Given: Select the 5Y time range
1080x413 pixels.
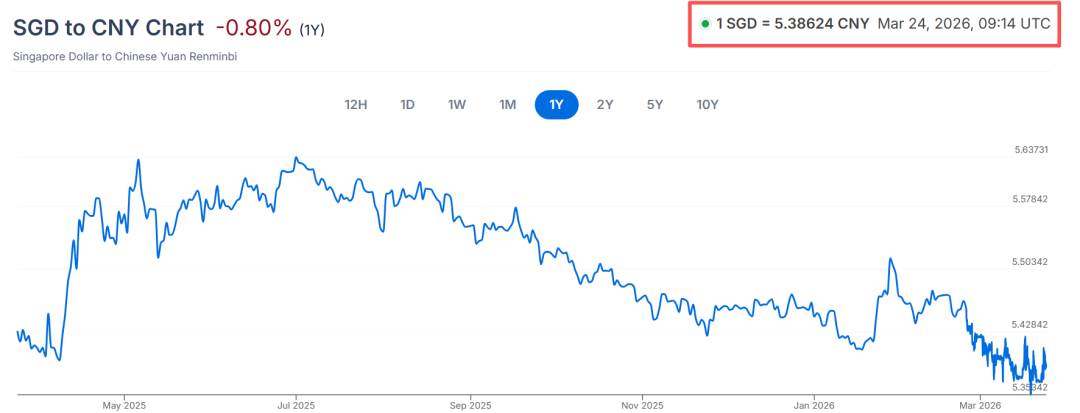Looking at the screenshot, I should click(655, 105).
